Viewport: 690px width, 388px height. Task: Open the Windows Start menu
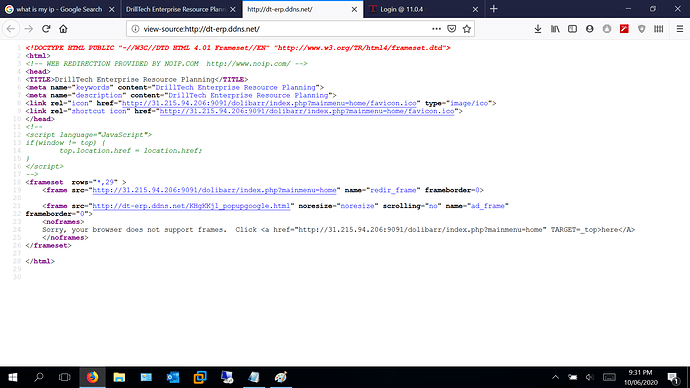(x=12, y=377)
